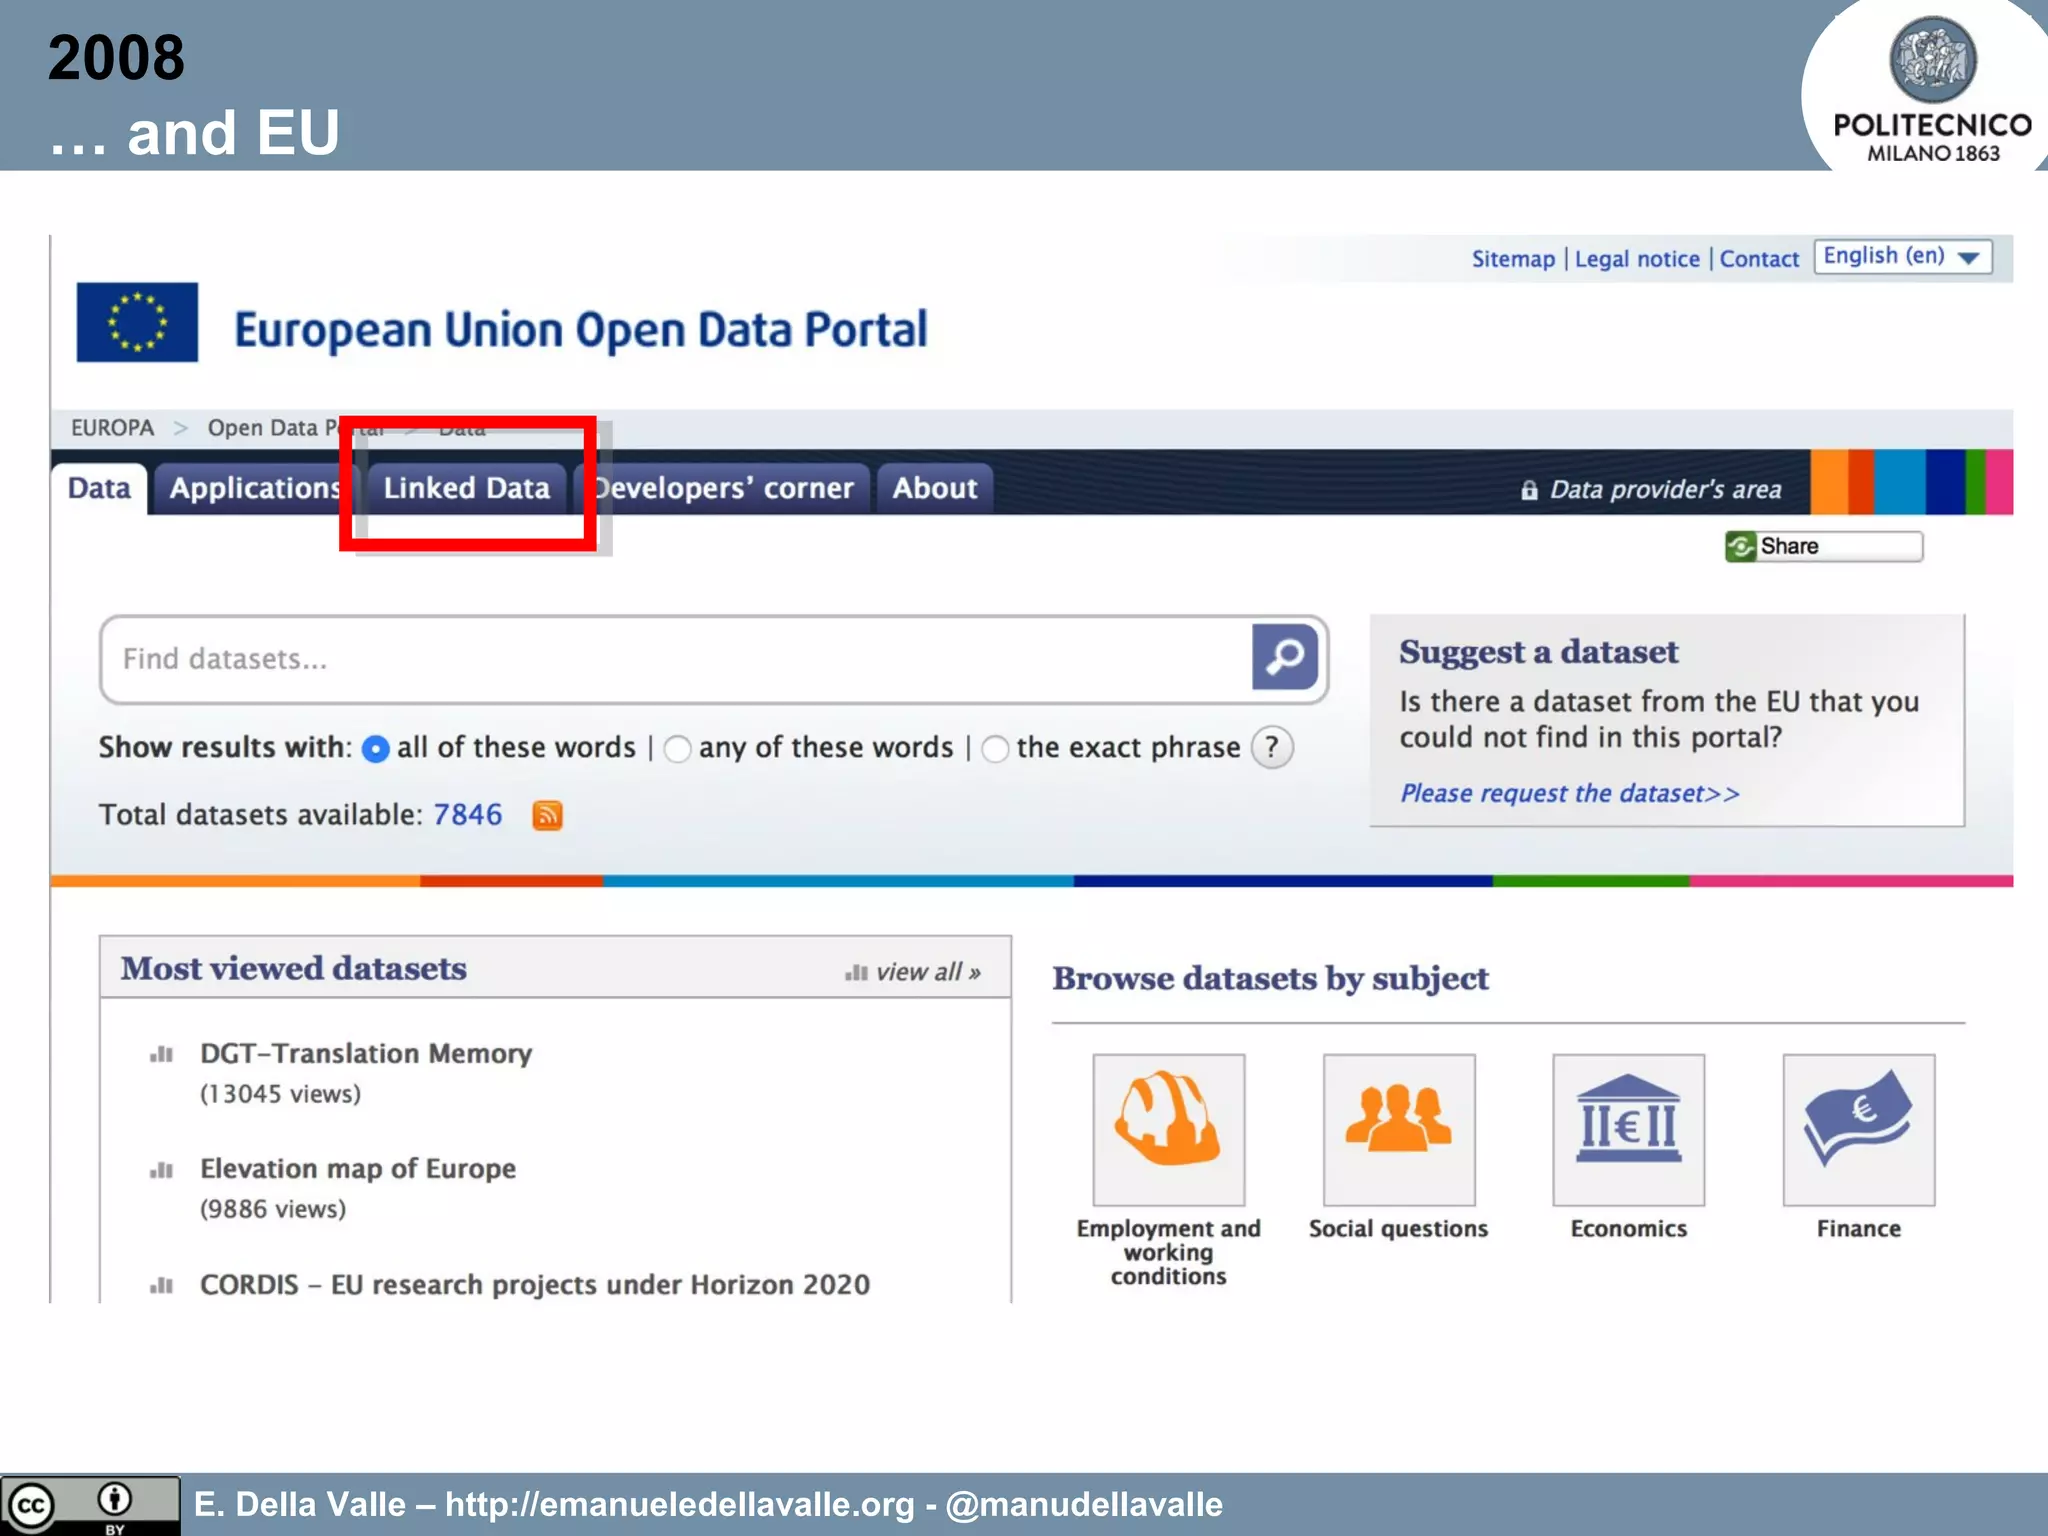
Task: Open the Finance euro banknote icon
Action: 1858,1129
